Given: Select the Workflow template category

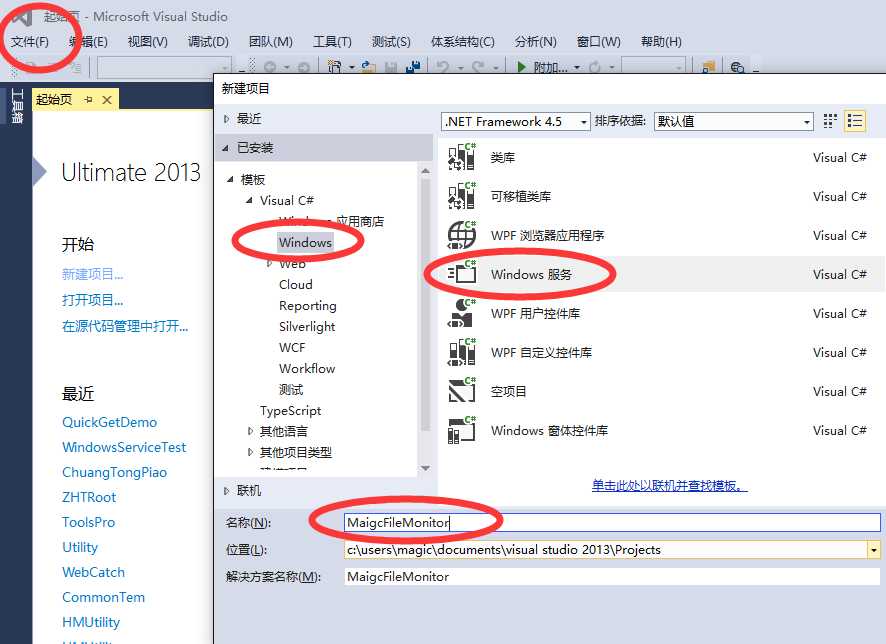Looking at the screenshot, I should coord(307,368).
